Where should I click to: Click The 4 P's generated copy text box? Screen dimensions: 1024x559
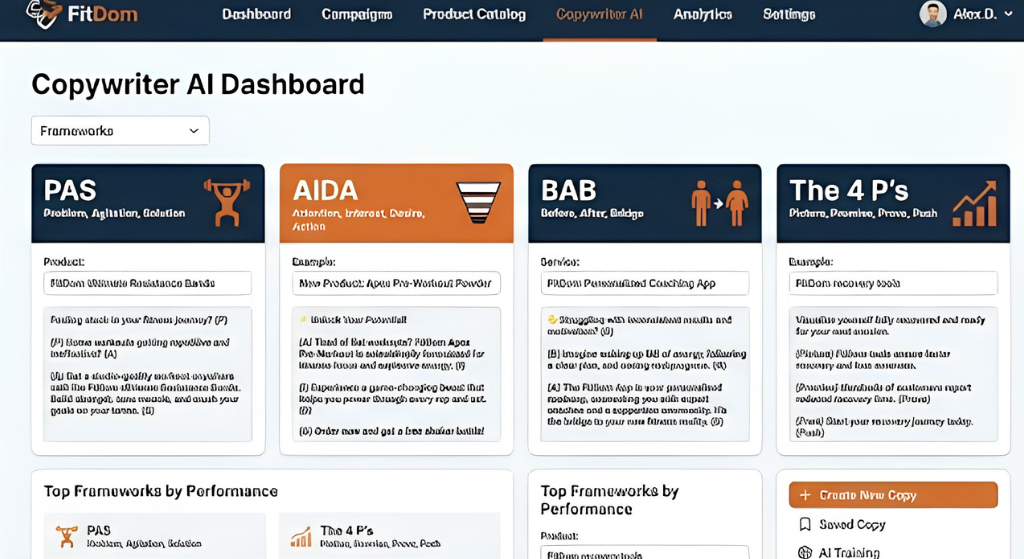click(893, 374)
